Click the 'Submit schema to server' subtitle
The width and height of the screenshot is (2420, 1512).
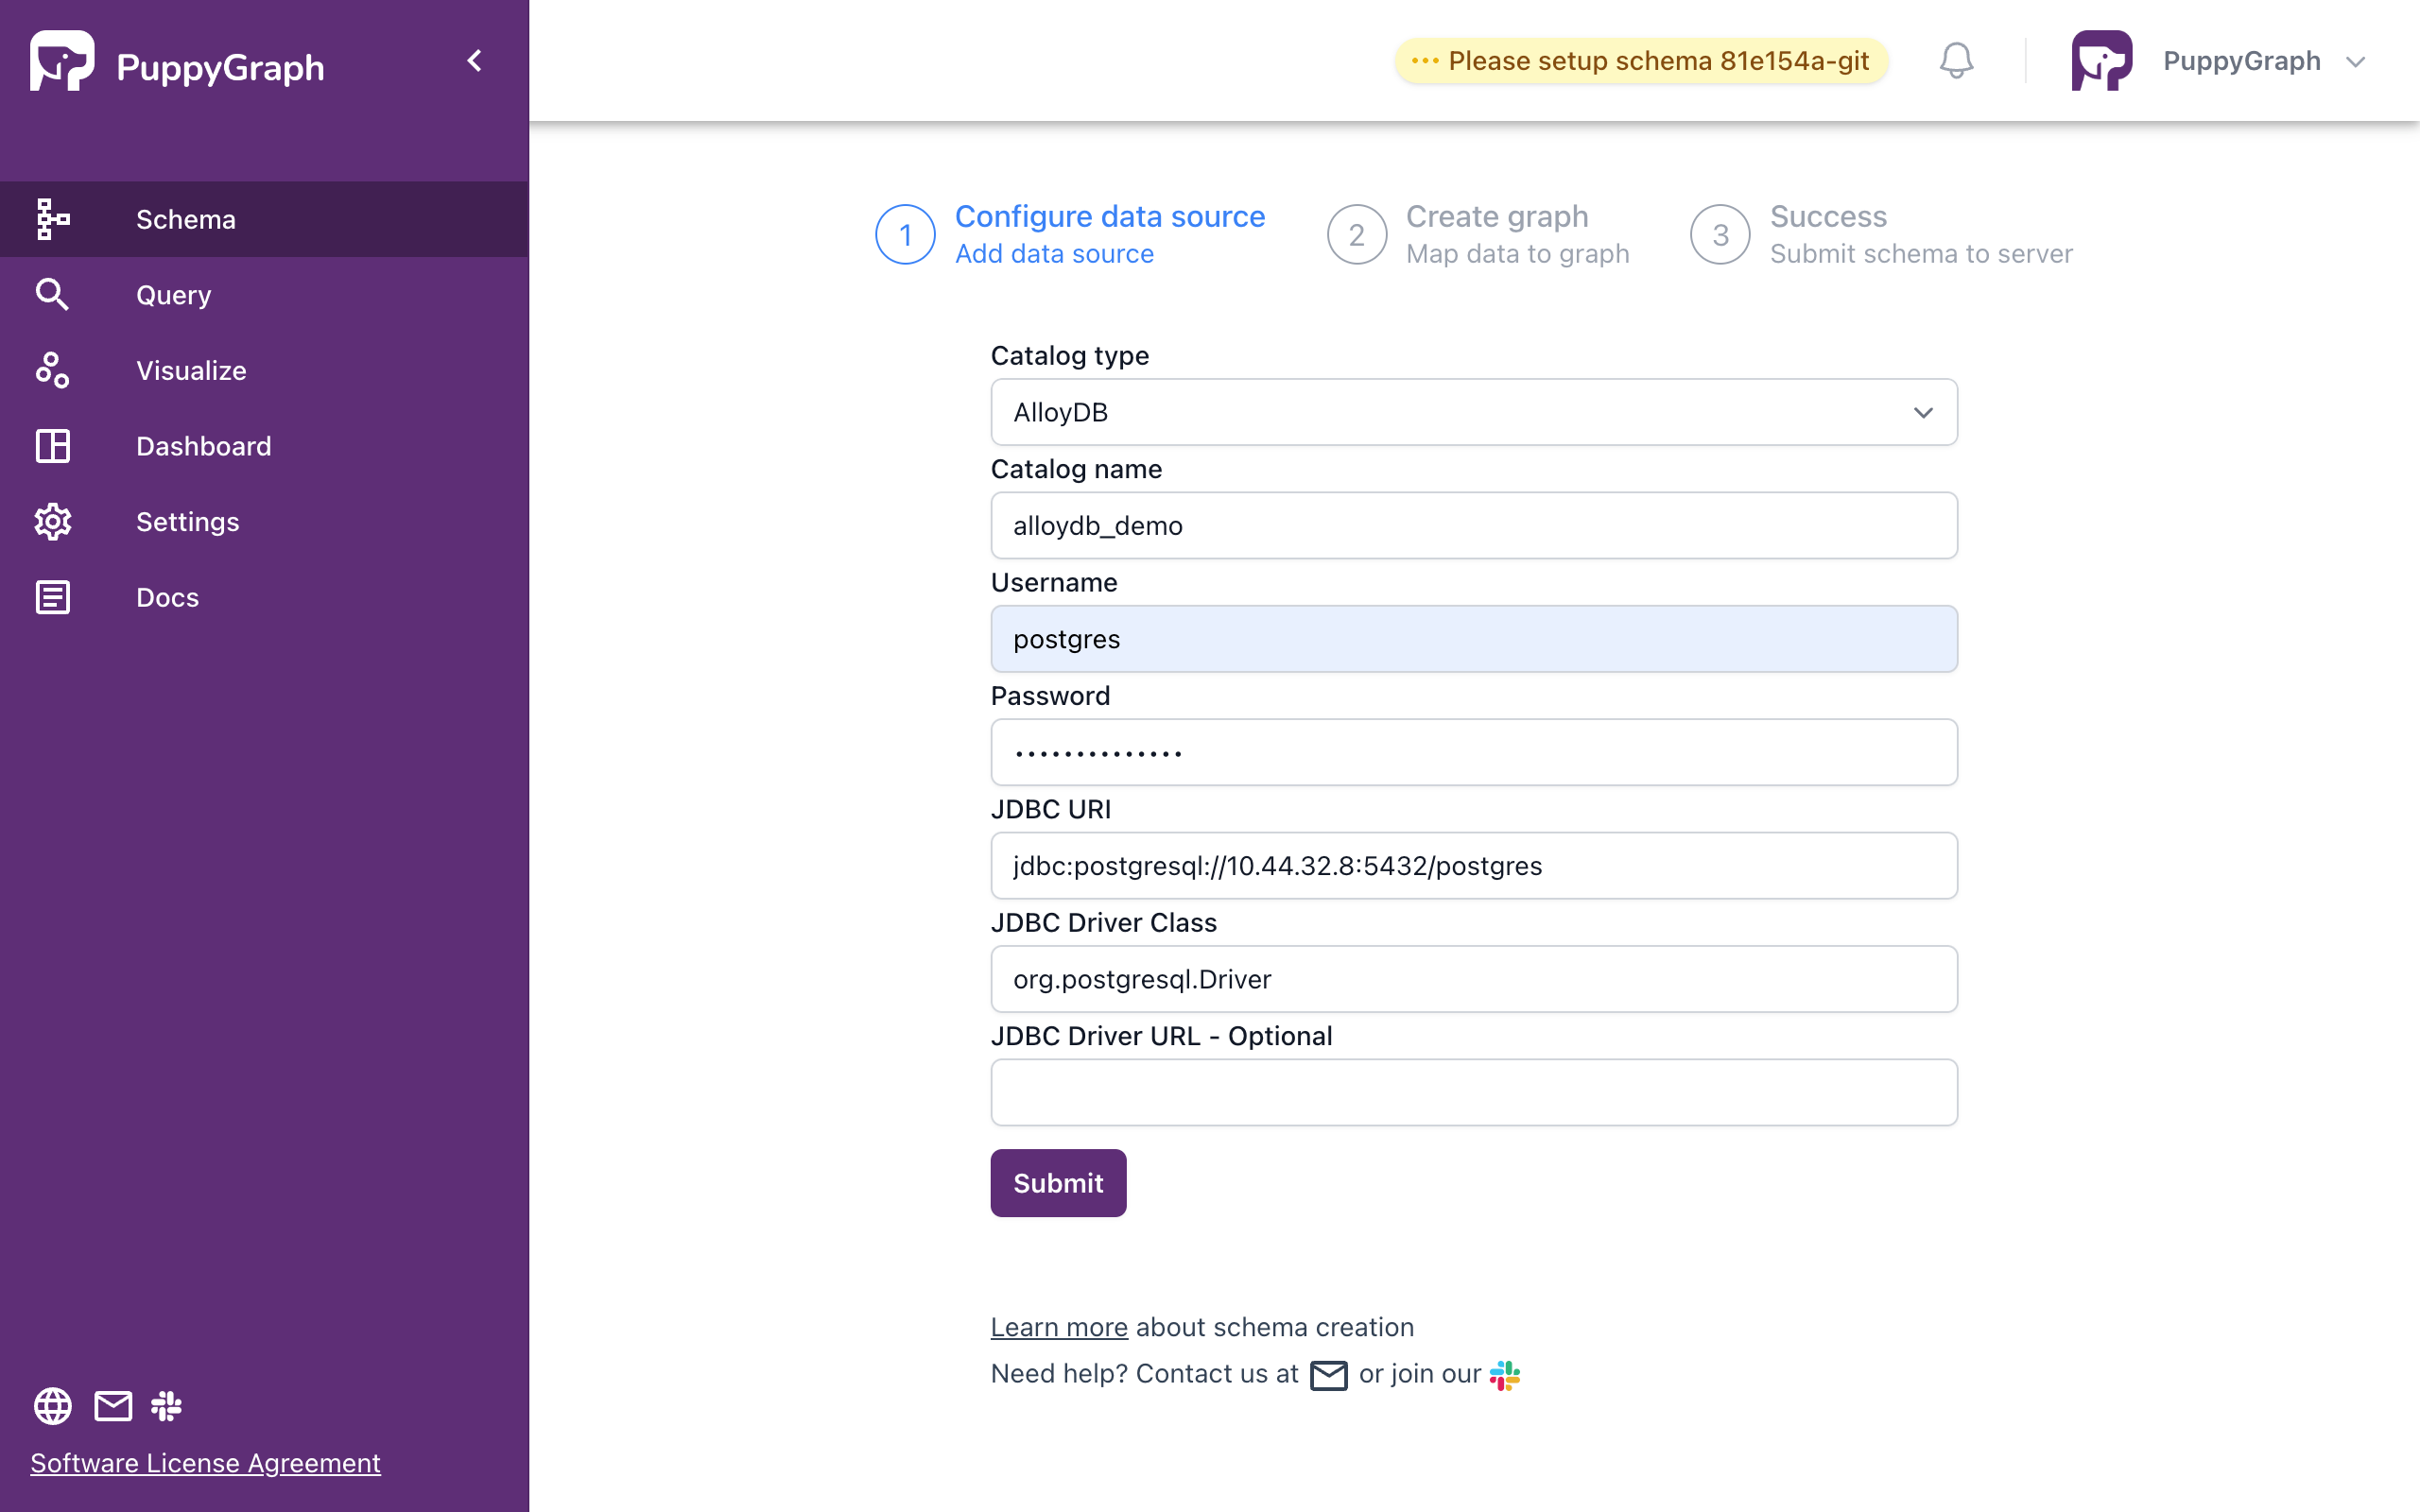(x=1921, y=254)
